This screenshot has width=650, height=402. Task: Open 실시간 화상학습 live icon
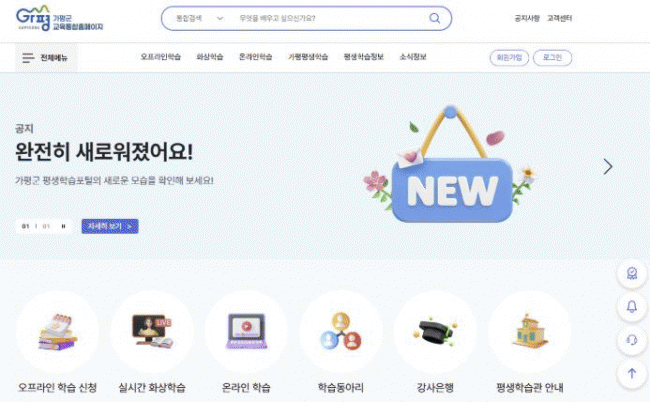(x=152, y=332)
